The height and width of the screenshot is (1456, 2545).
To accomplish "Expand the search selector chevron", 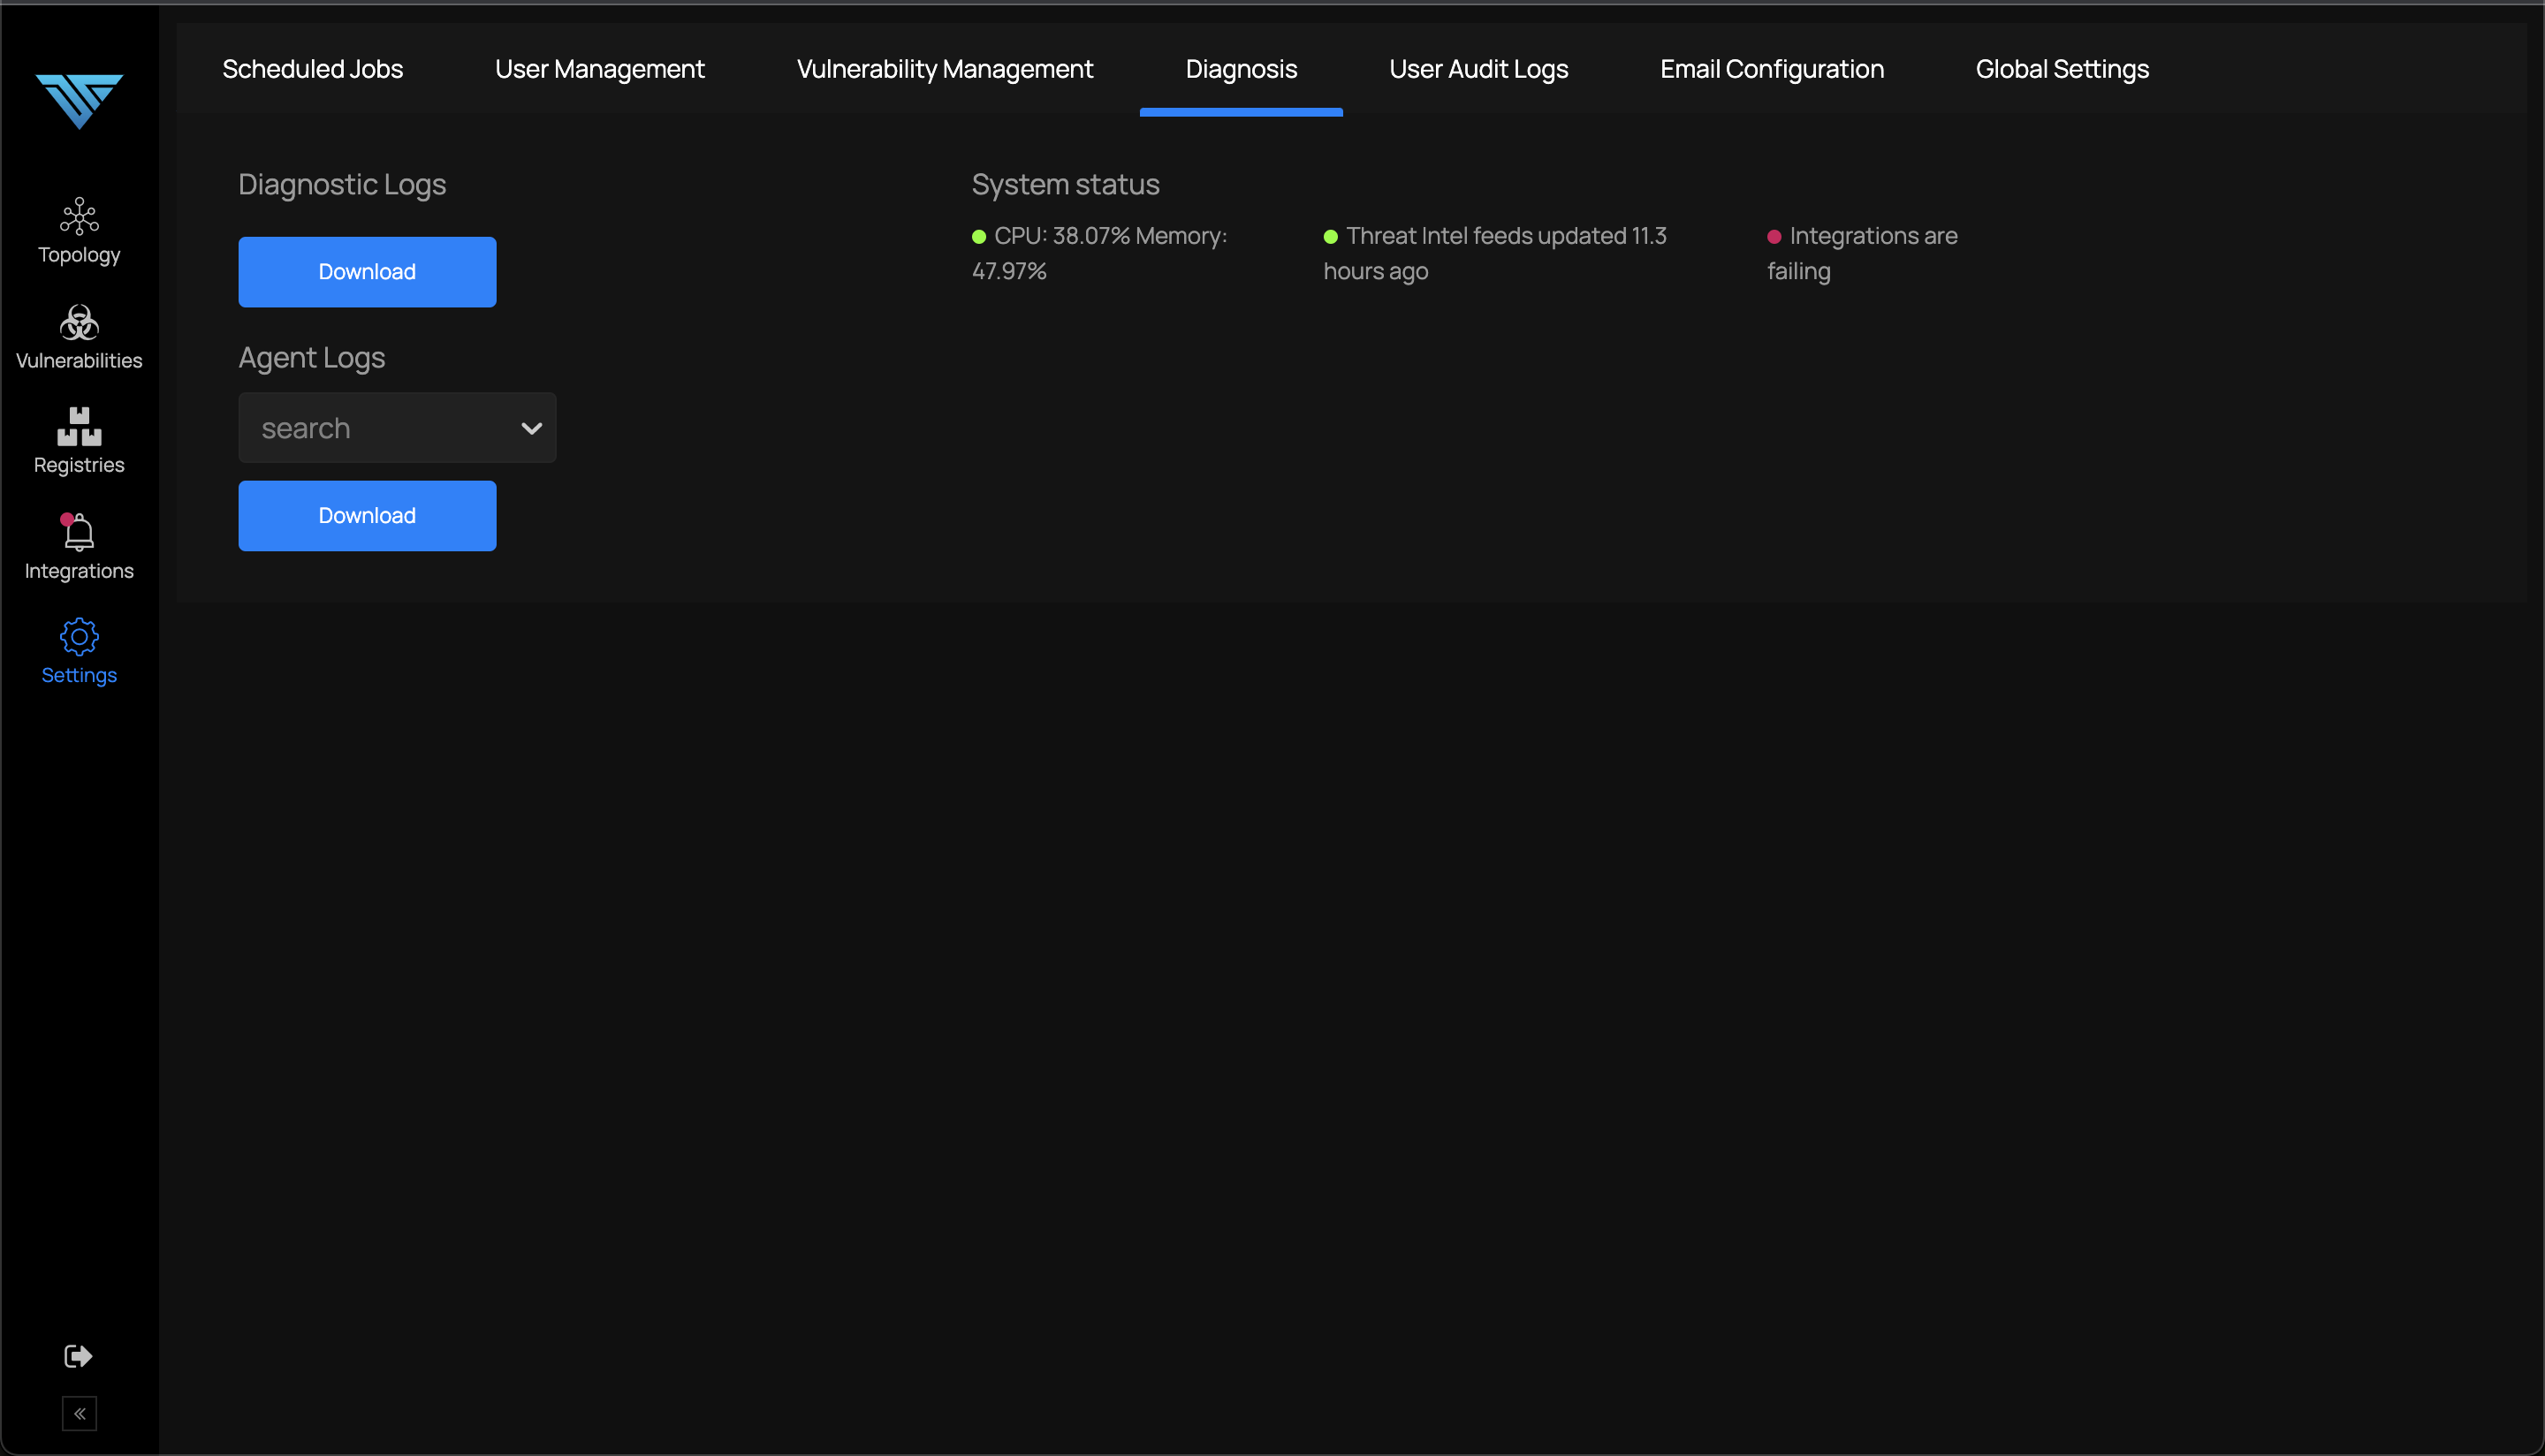I will [530, 427].
